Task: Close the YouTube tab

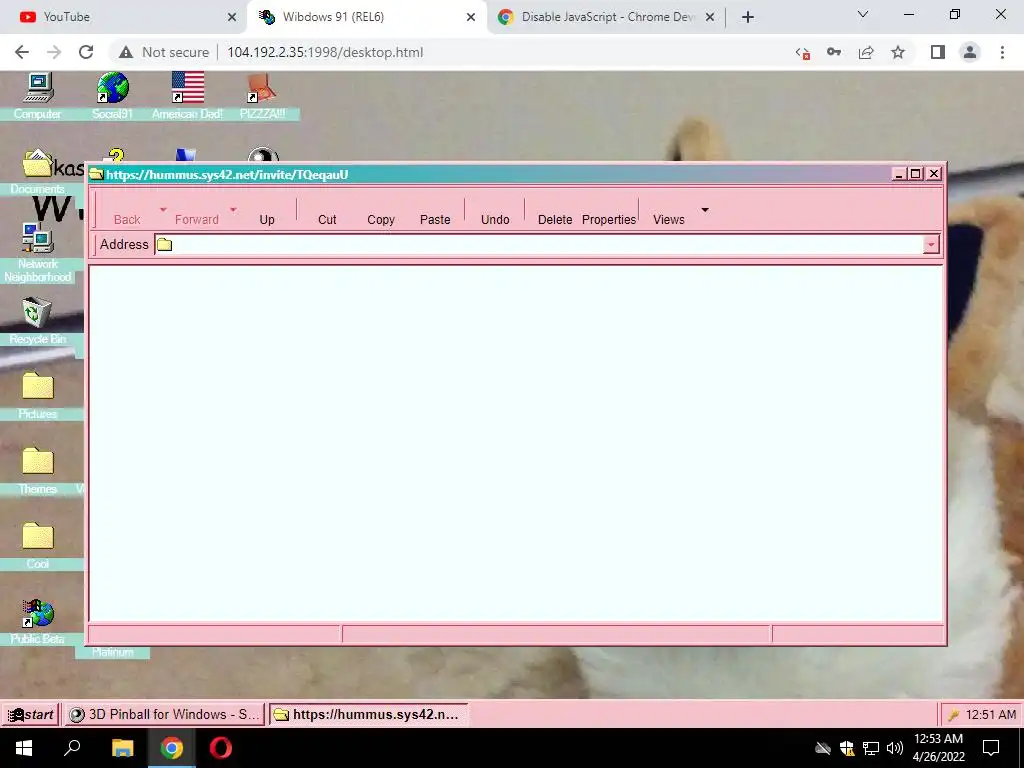Action: coord(232,17)
